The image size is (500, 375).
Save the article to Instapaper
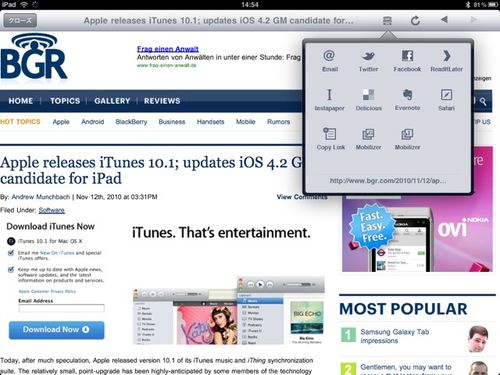[x=329, y=95]
